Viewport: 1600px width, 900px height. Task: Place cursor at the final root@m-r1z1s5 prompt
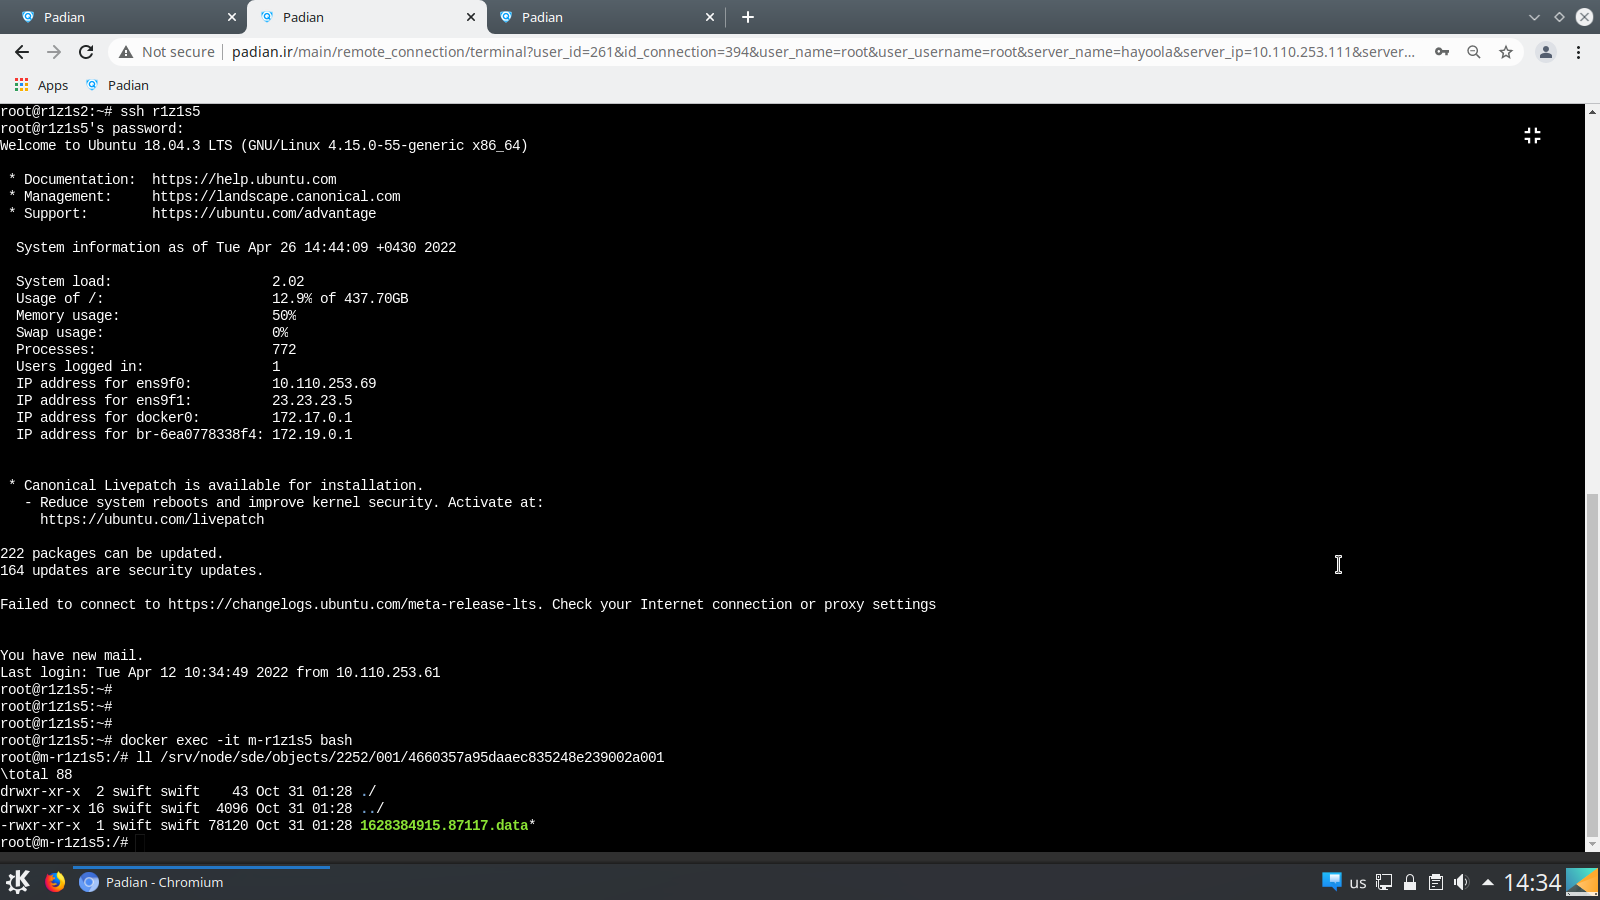coord(140,843)
